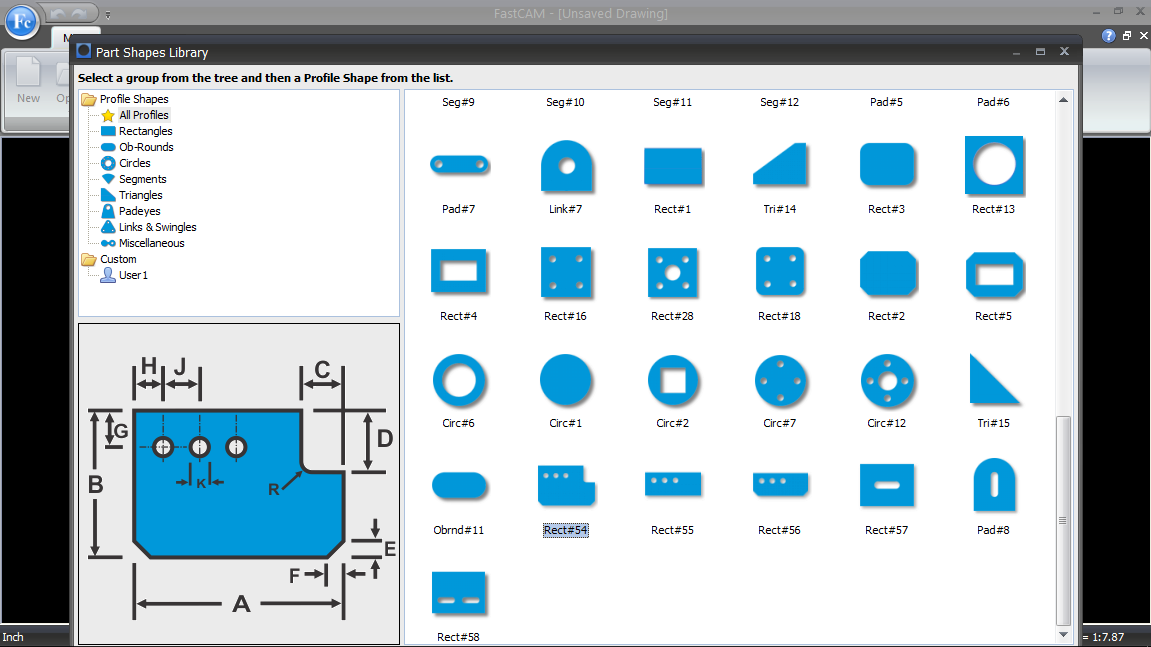Click the Pad#6 label
The width and height of the screenshot is (1151, 647).
click(993, 102)
